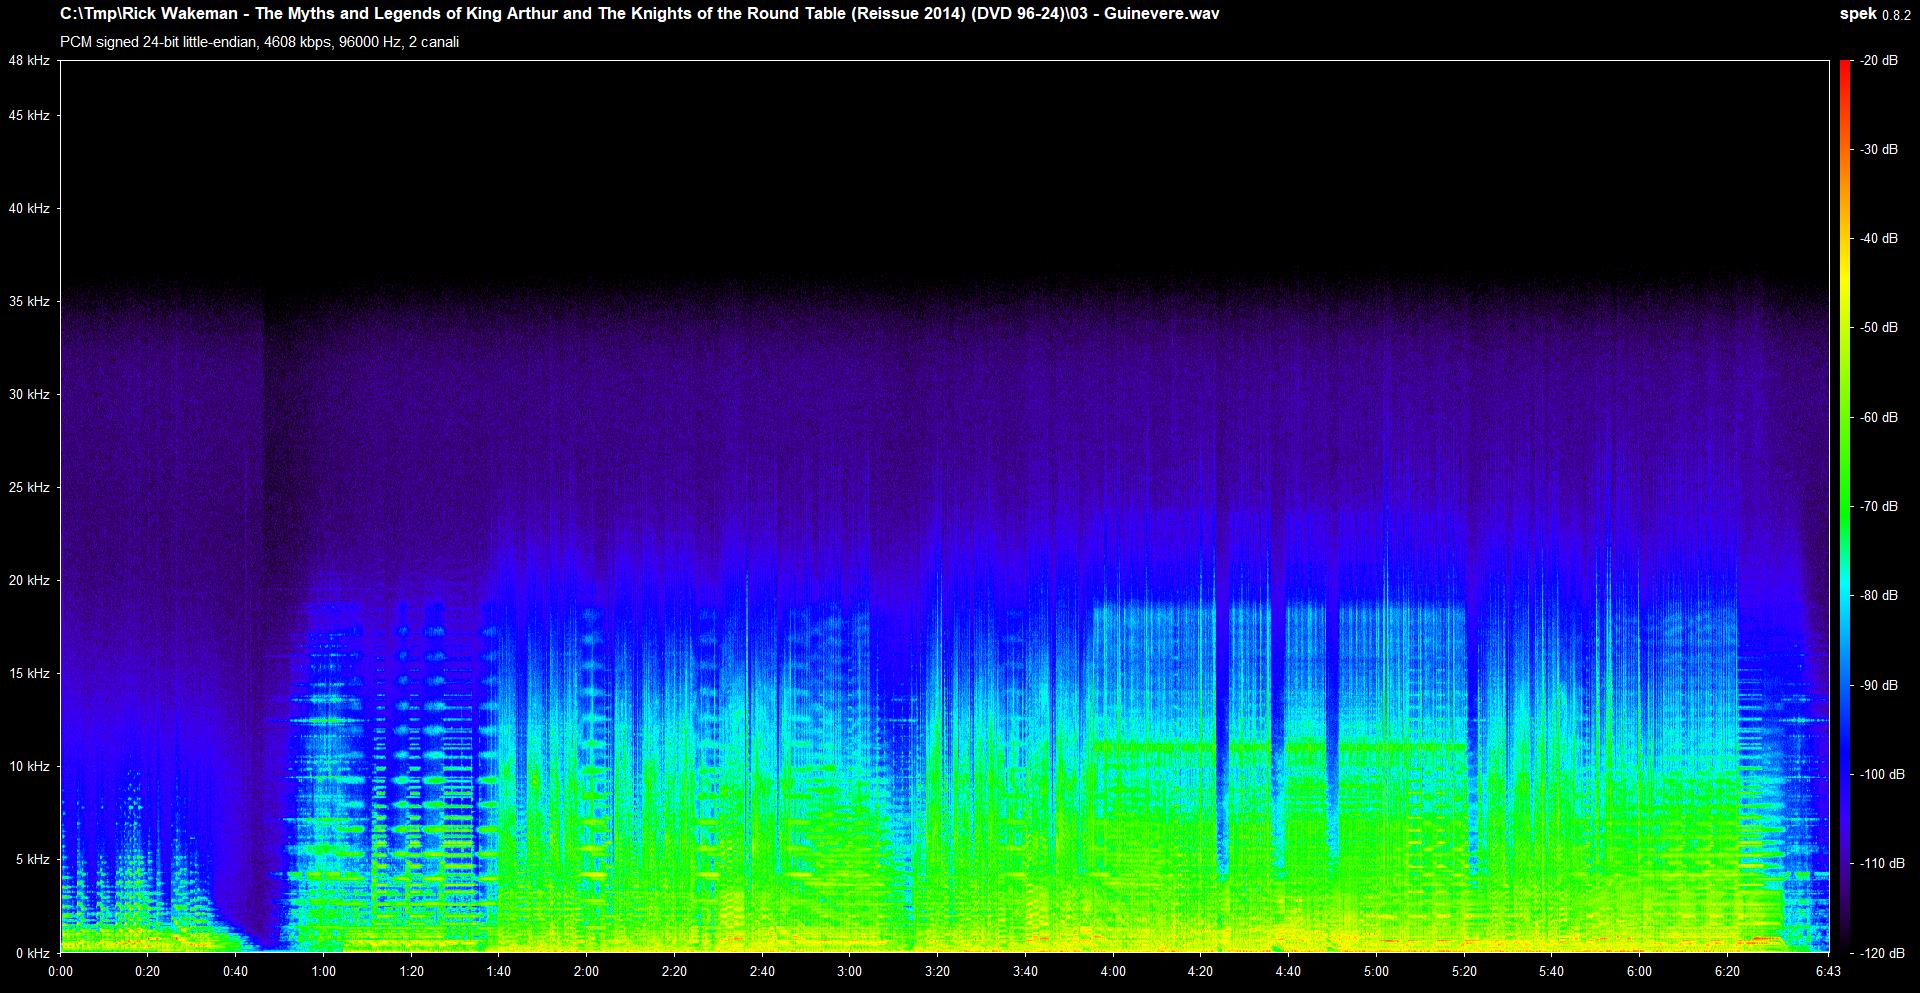Click the 5:20 time axis marker
Image resolution: width=1920 pixels, height=993 pixels.
(1463, 971)
